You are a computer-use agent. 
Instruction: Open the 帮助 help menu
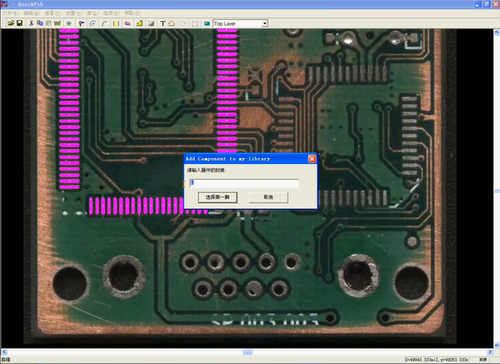pos(132,13)
